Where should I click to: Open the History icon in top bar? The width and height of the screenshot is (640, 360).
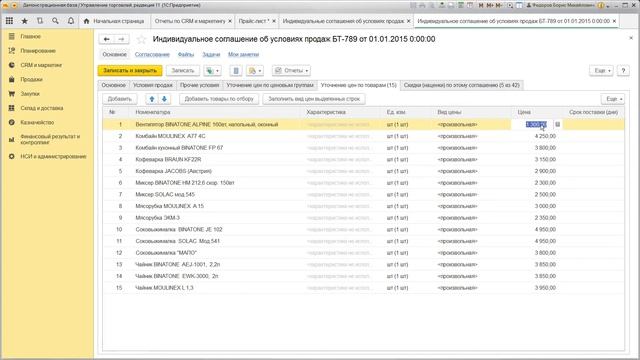point(40,21)
